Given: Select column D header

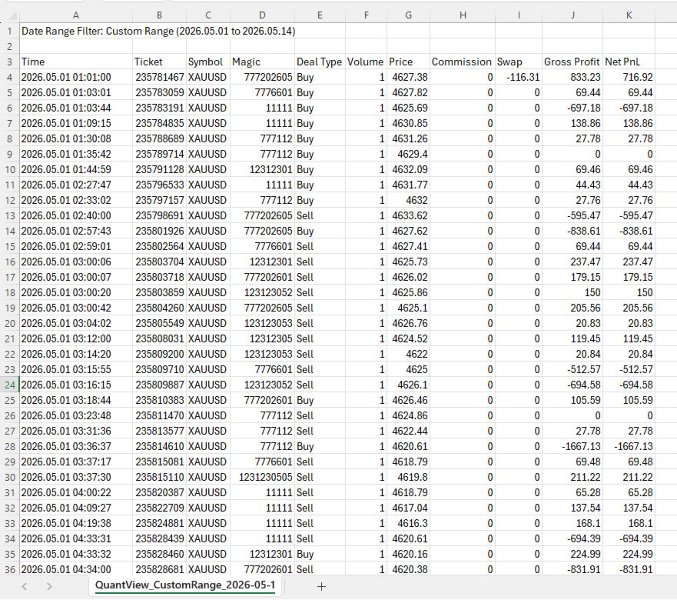Looking at the screenshot, I should [x=262, y=16].
